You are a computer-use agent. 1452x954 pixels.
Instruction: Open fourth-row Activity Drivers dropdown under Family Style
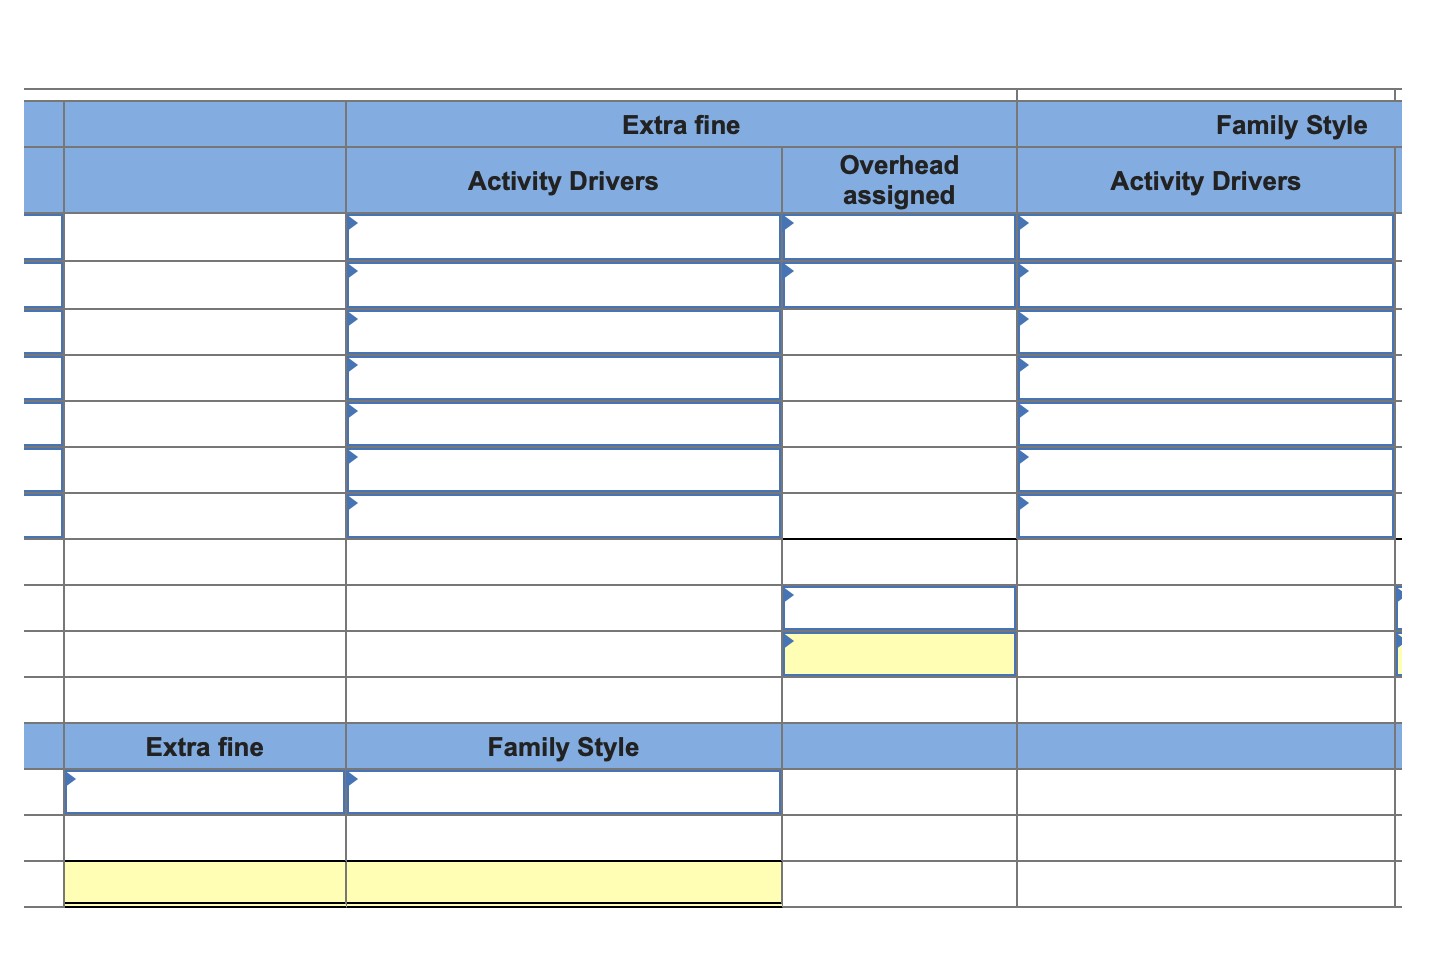[1206, 378]
